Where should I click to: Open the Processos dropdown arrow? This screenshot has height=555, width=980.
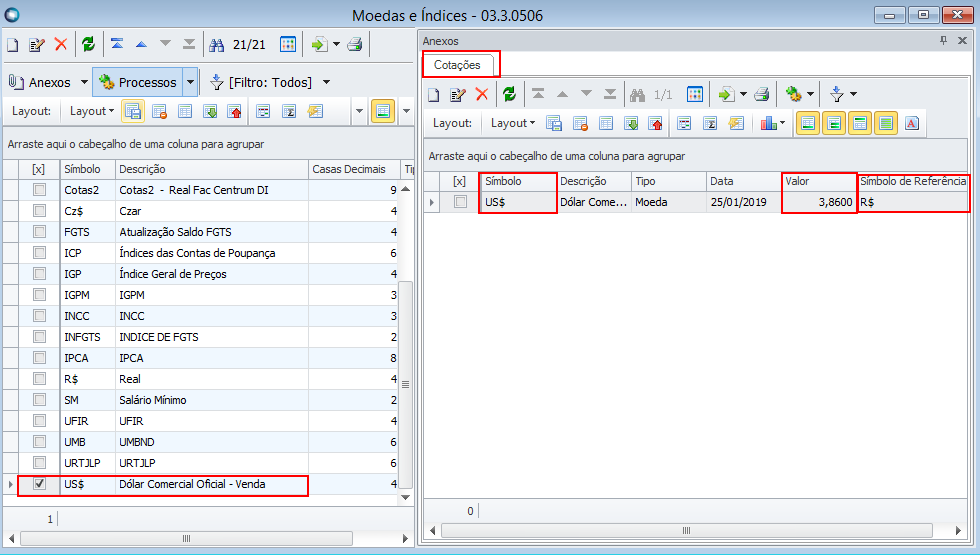tap(191, 82)
